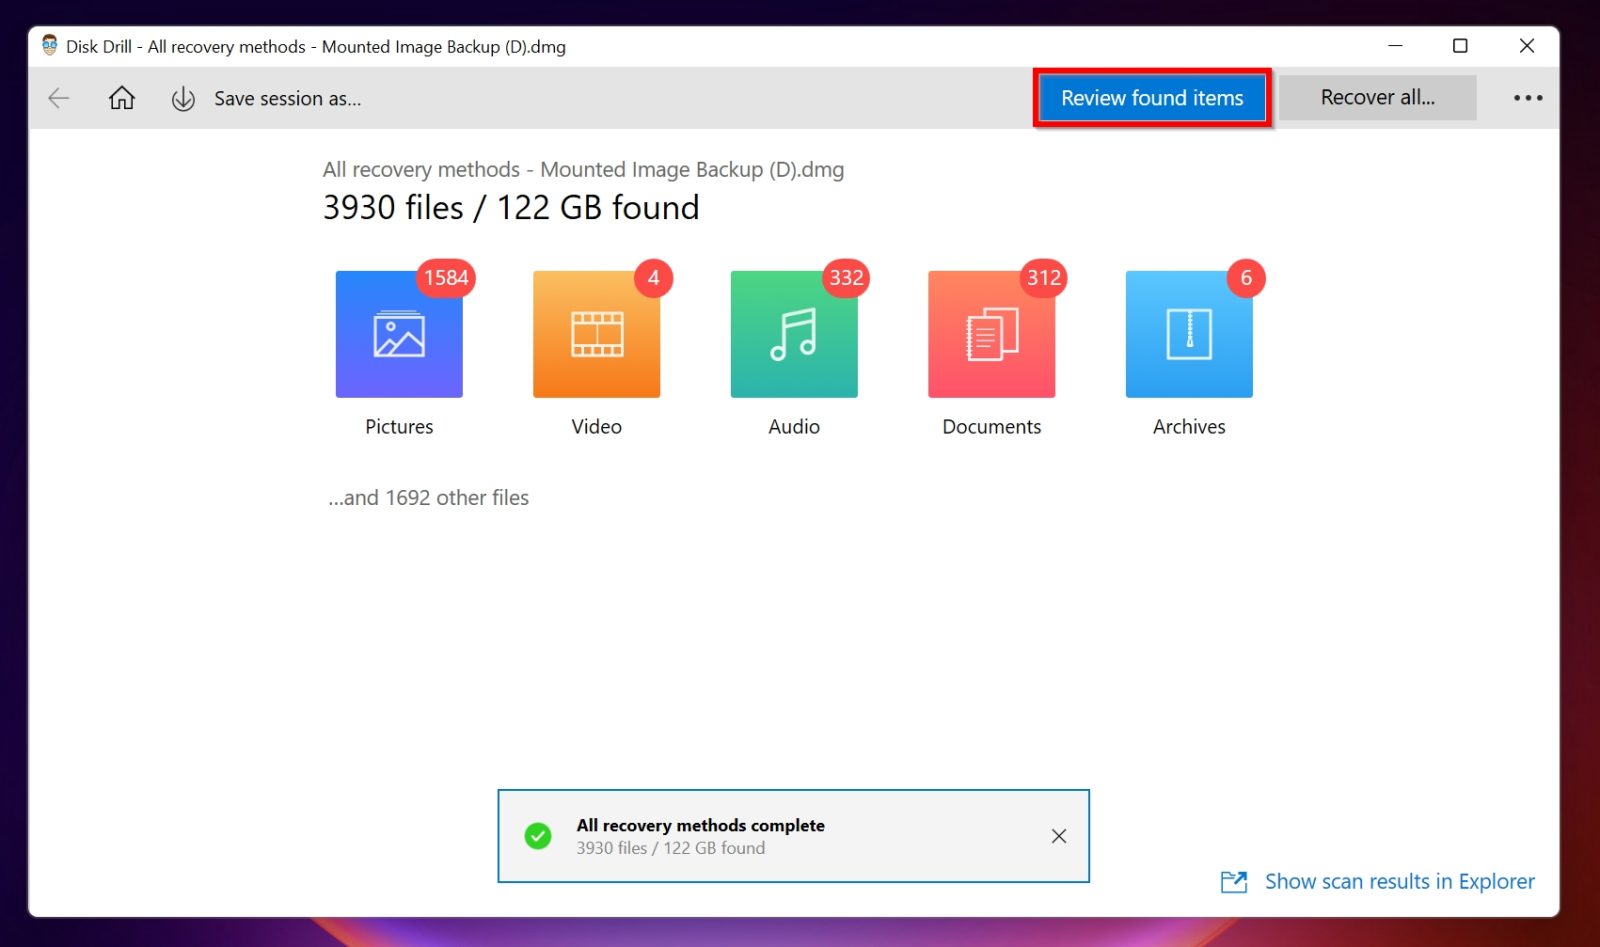1600x947 pixels.
Task: Click Recover all
Action: 1378,97
